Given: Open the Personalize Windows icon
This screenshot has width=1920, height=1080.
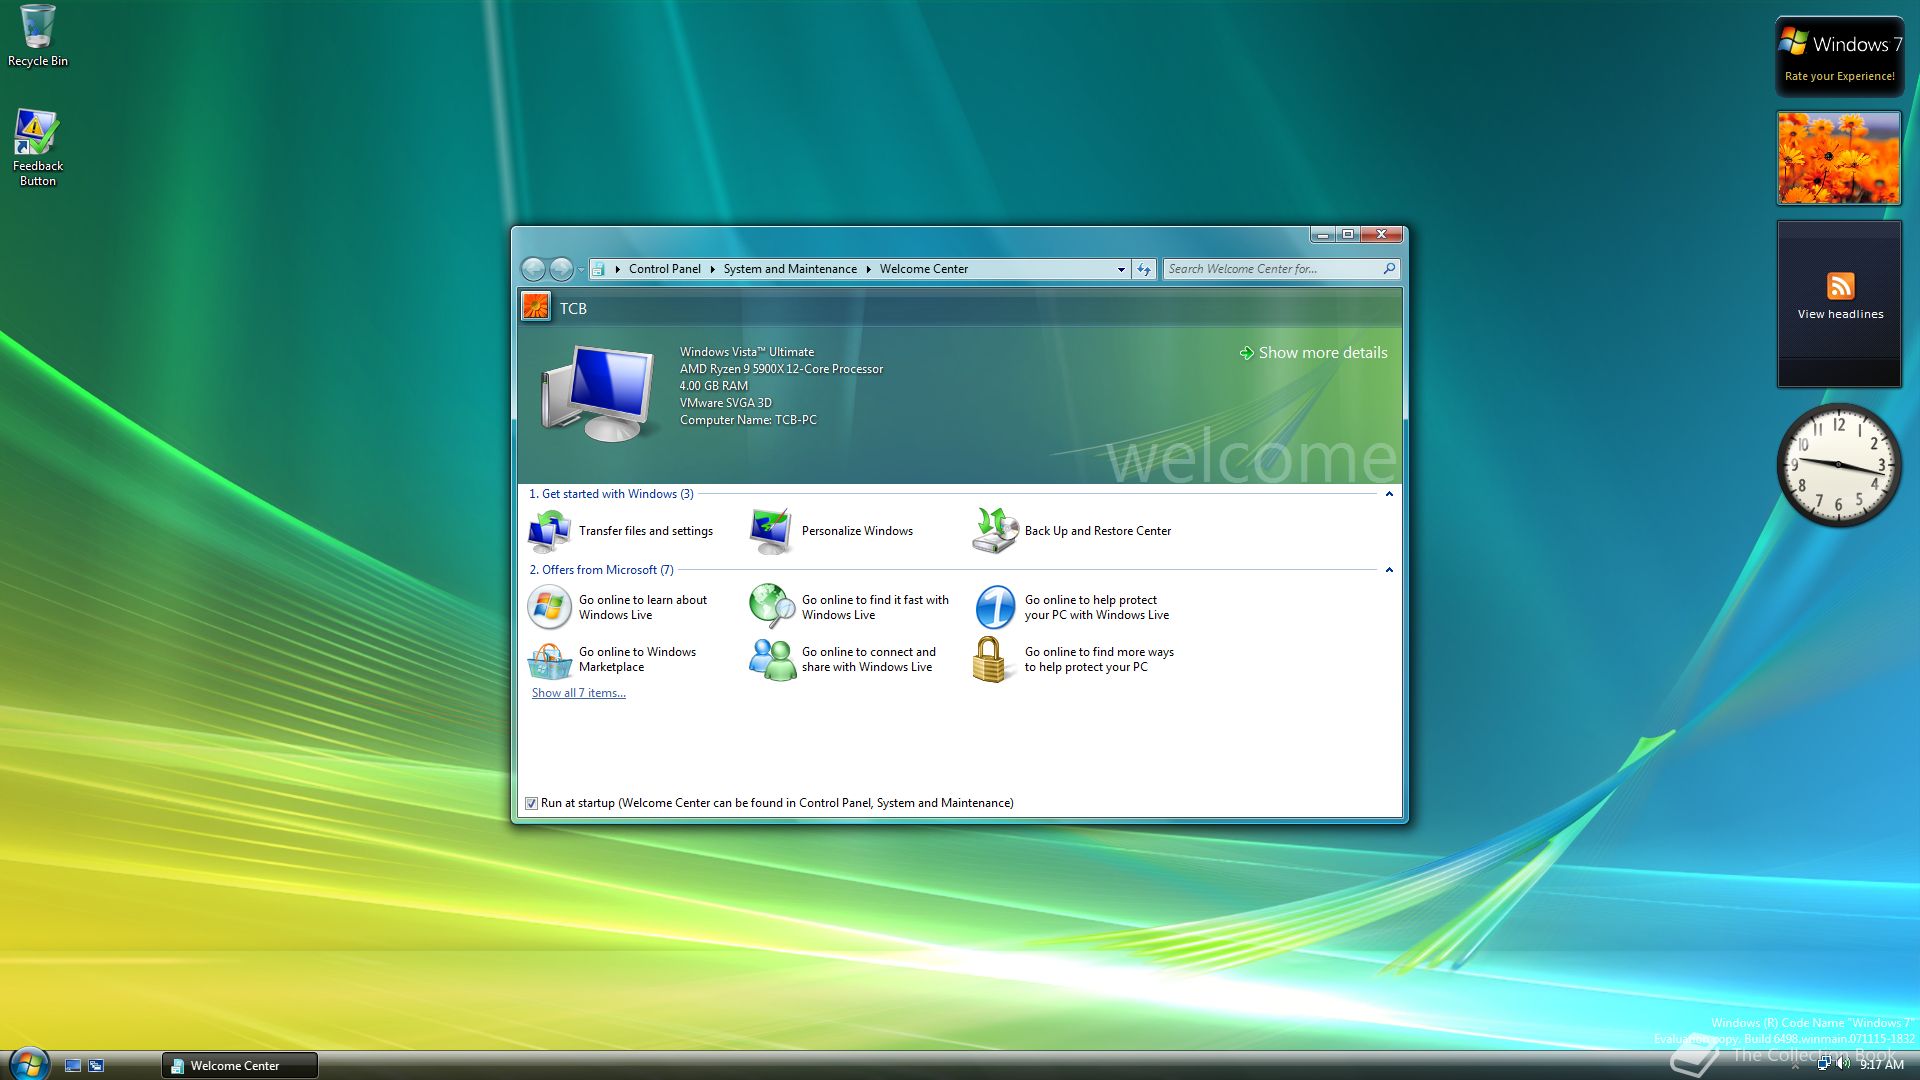Looking at the screenshot, I should pyautogui.click(x=771, y=531).
